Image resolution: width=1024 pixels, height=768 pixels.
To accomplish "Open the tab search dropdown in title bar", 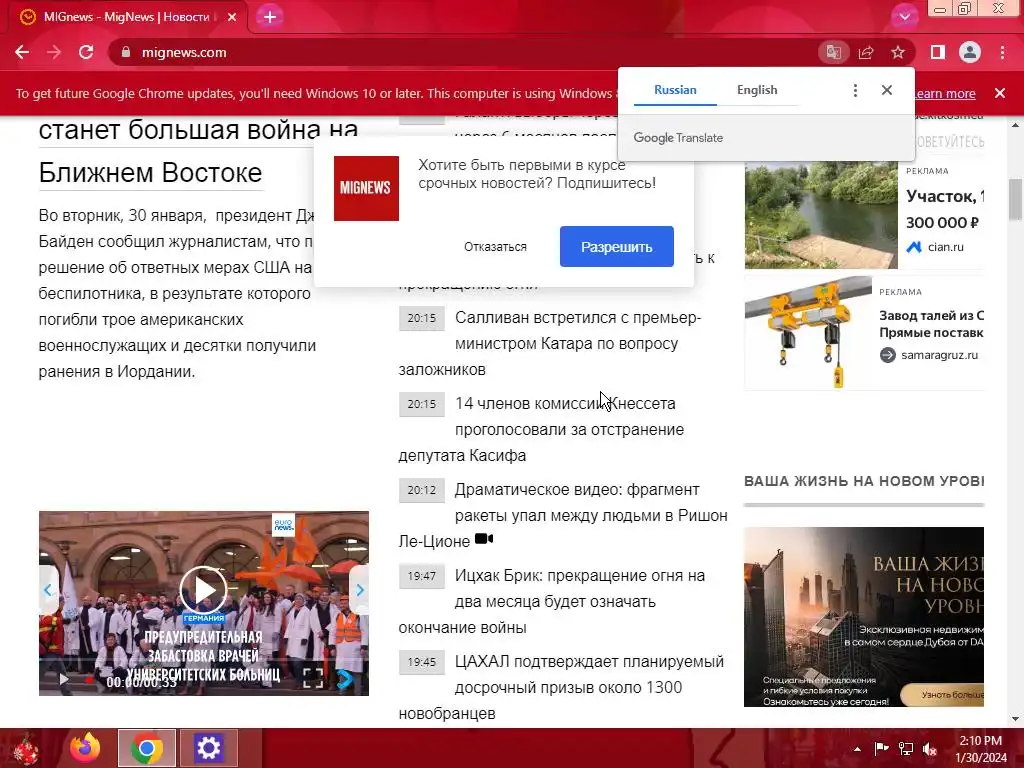I will [904, 17].
